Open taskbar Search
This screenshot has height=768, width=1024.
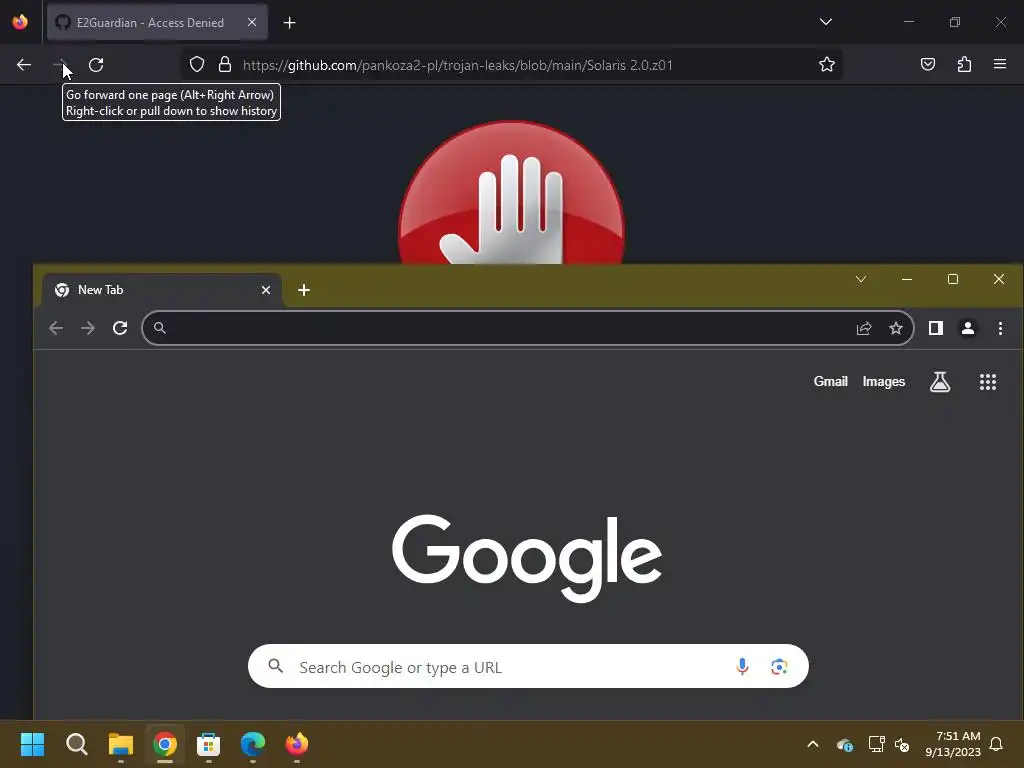pyautogui.click(x=76, y=744)
